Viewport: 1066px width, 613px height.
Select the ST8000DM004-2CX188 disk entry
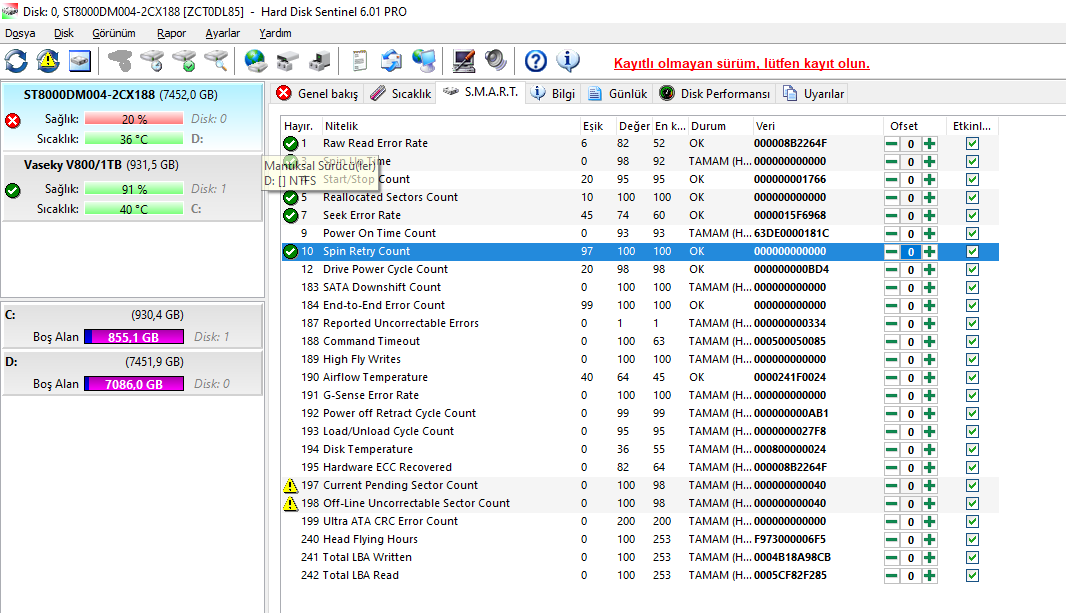[133, 116]
